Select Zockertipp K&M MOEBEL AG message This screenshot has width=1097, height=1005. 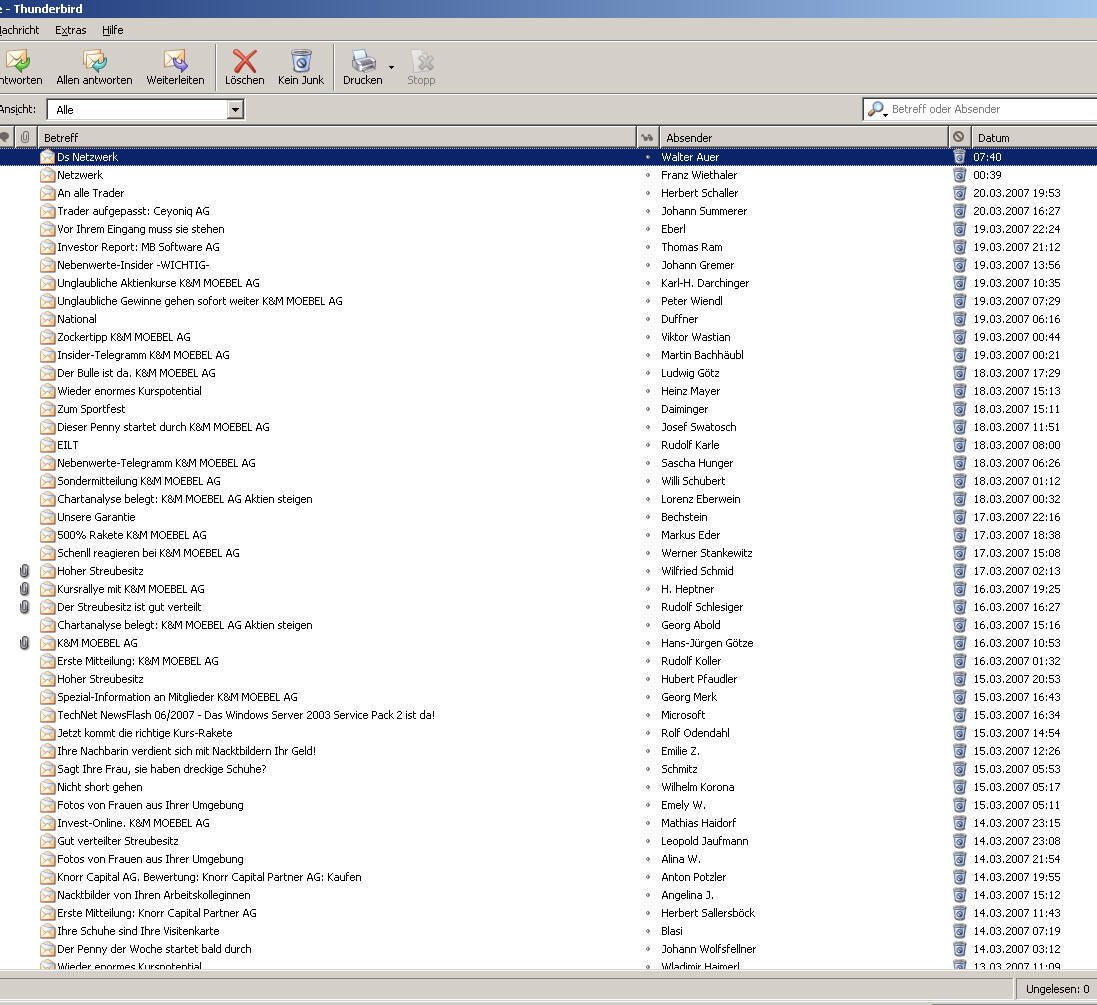click(x=123, y=337)
